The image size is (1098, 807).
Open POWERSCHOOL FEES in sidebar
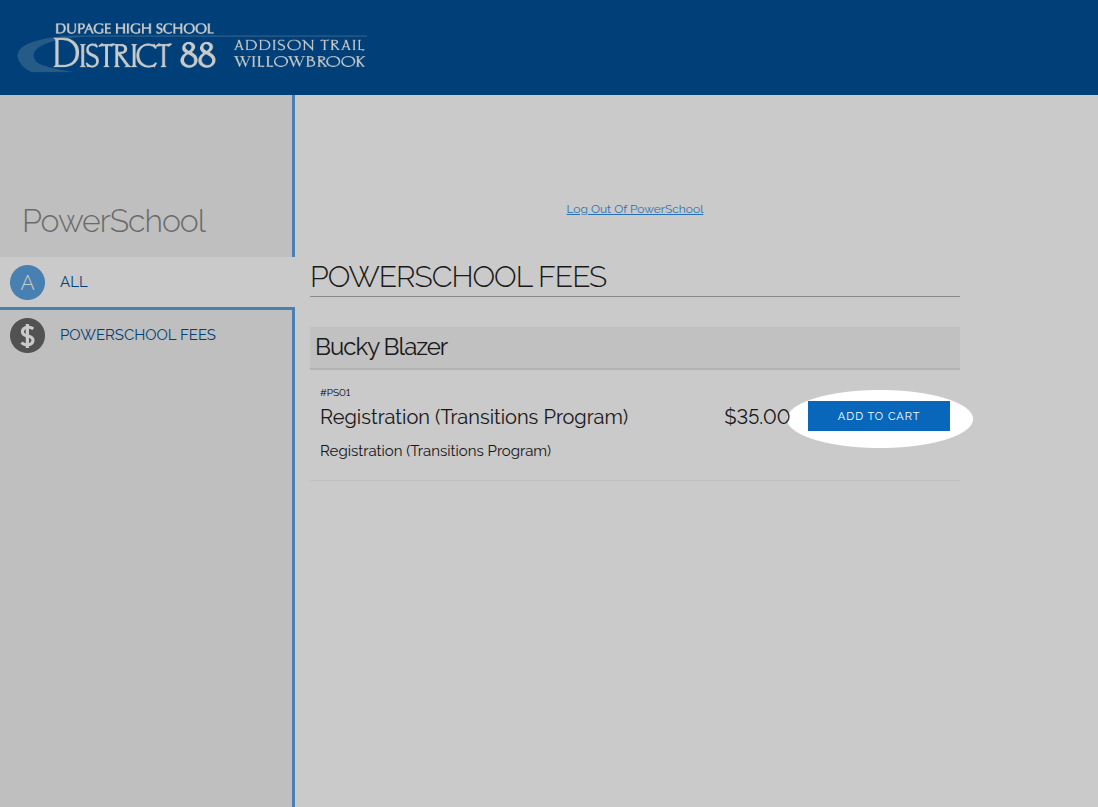(x=138, y=335)
